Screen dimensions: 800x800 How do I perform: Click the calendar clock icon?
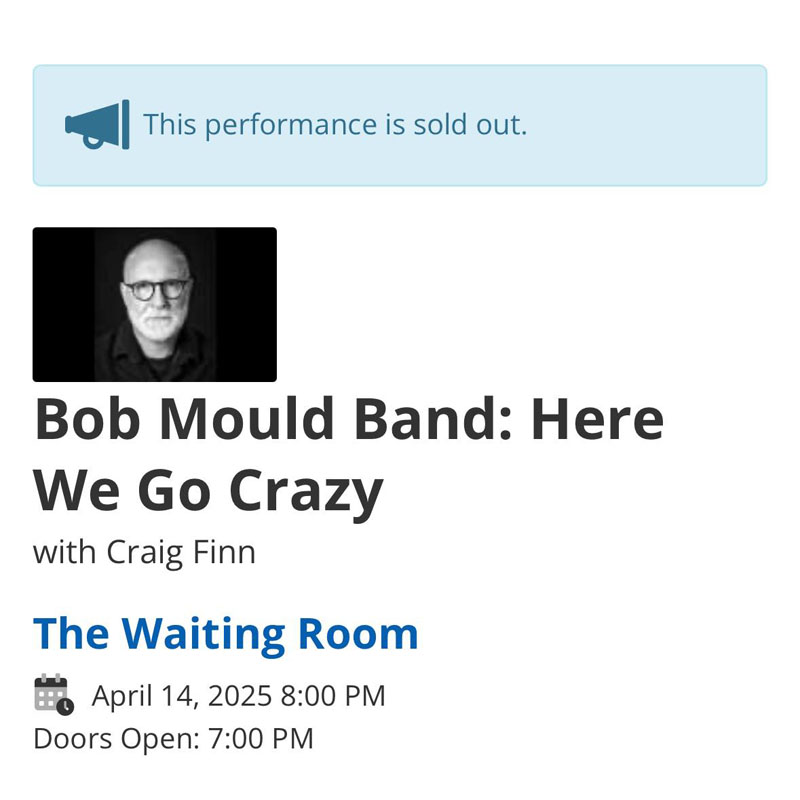[x=53, y=695]
